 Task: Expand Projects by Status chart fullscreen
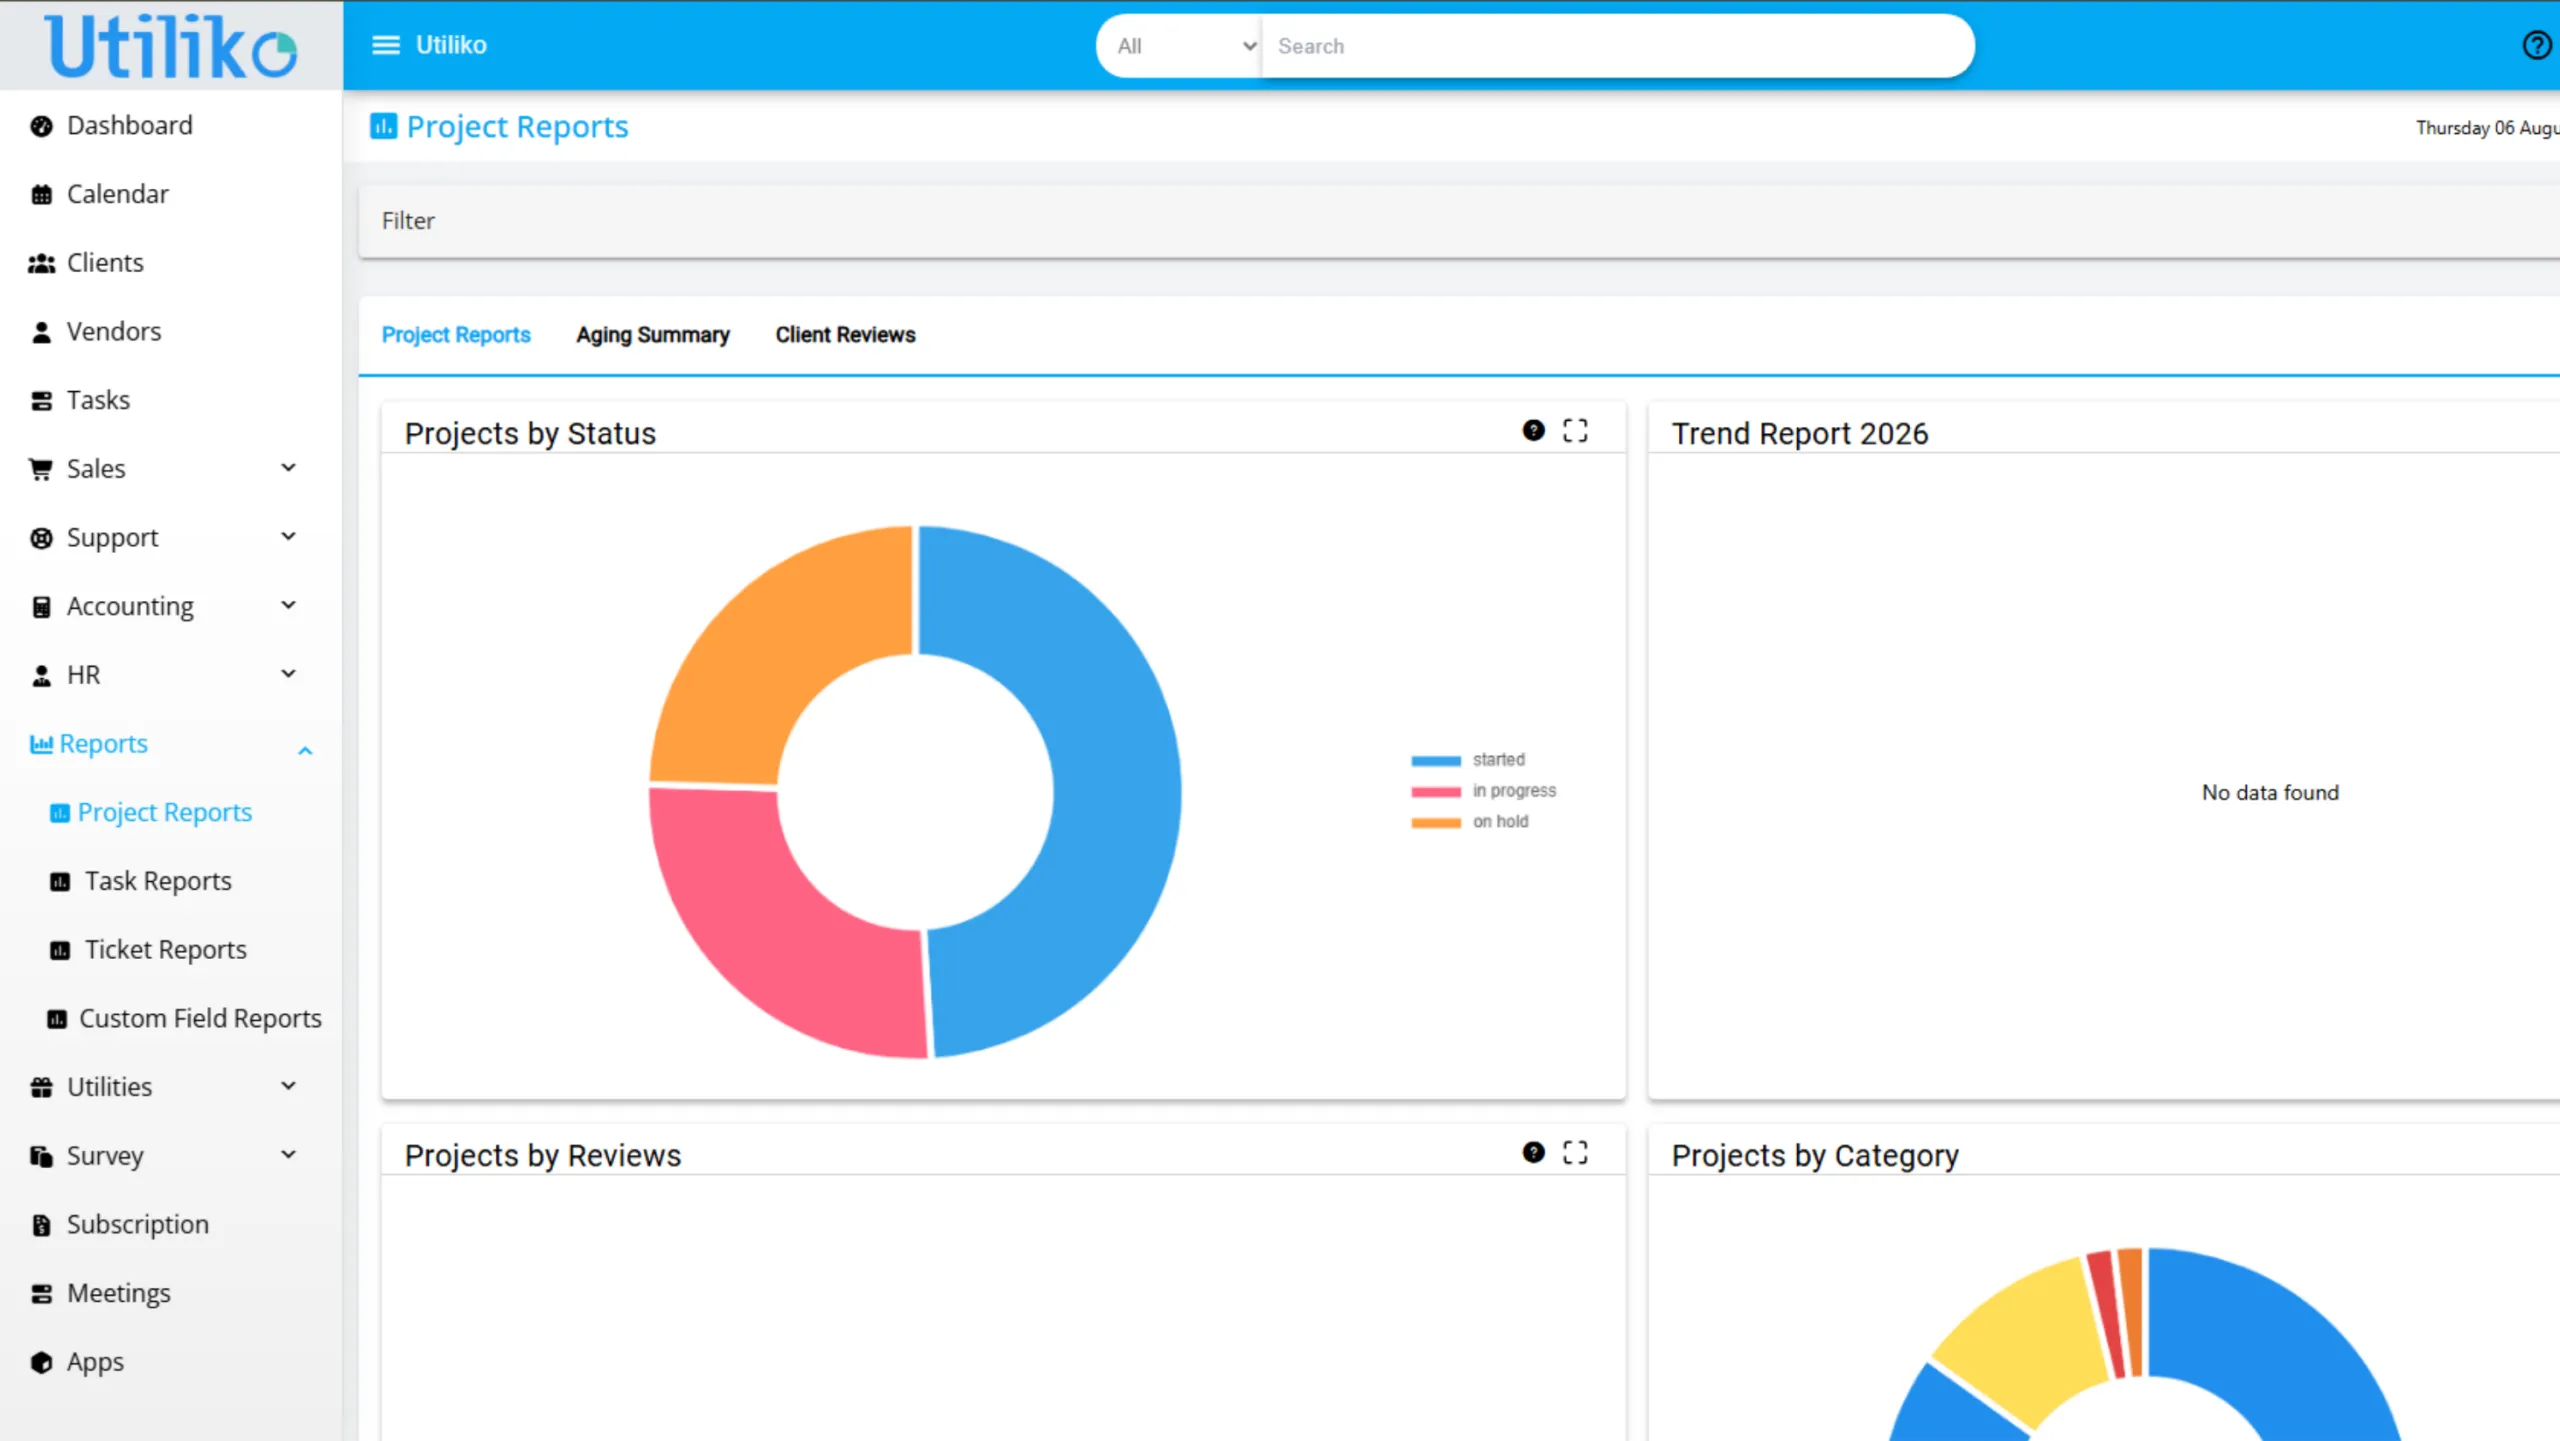point(1575,431)
